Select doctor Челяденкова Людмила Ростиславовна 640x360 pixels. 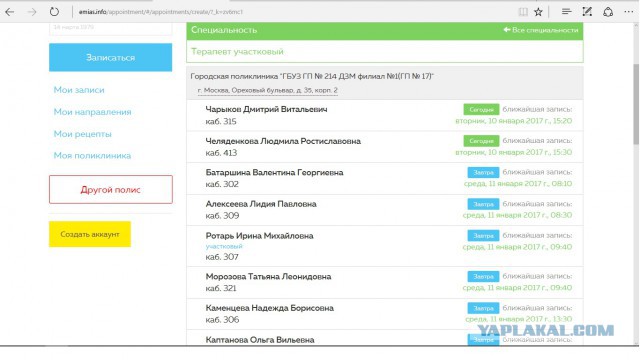283,141
